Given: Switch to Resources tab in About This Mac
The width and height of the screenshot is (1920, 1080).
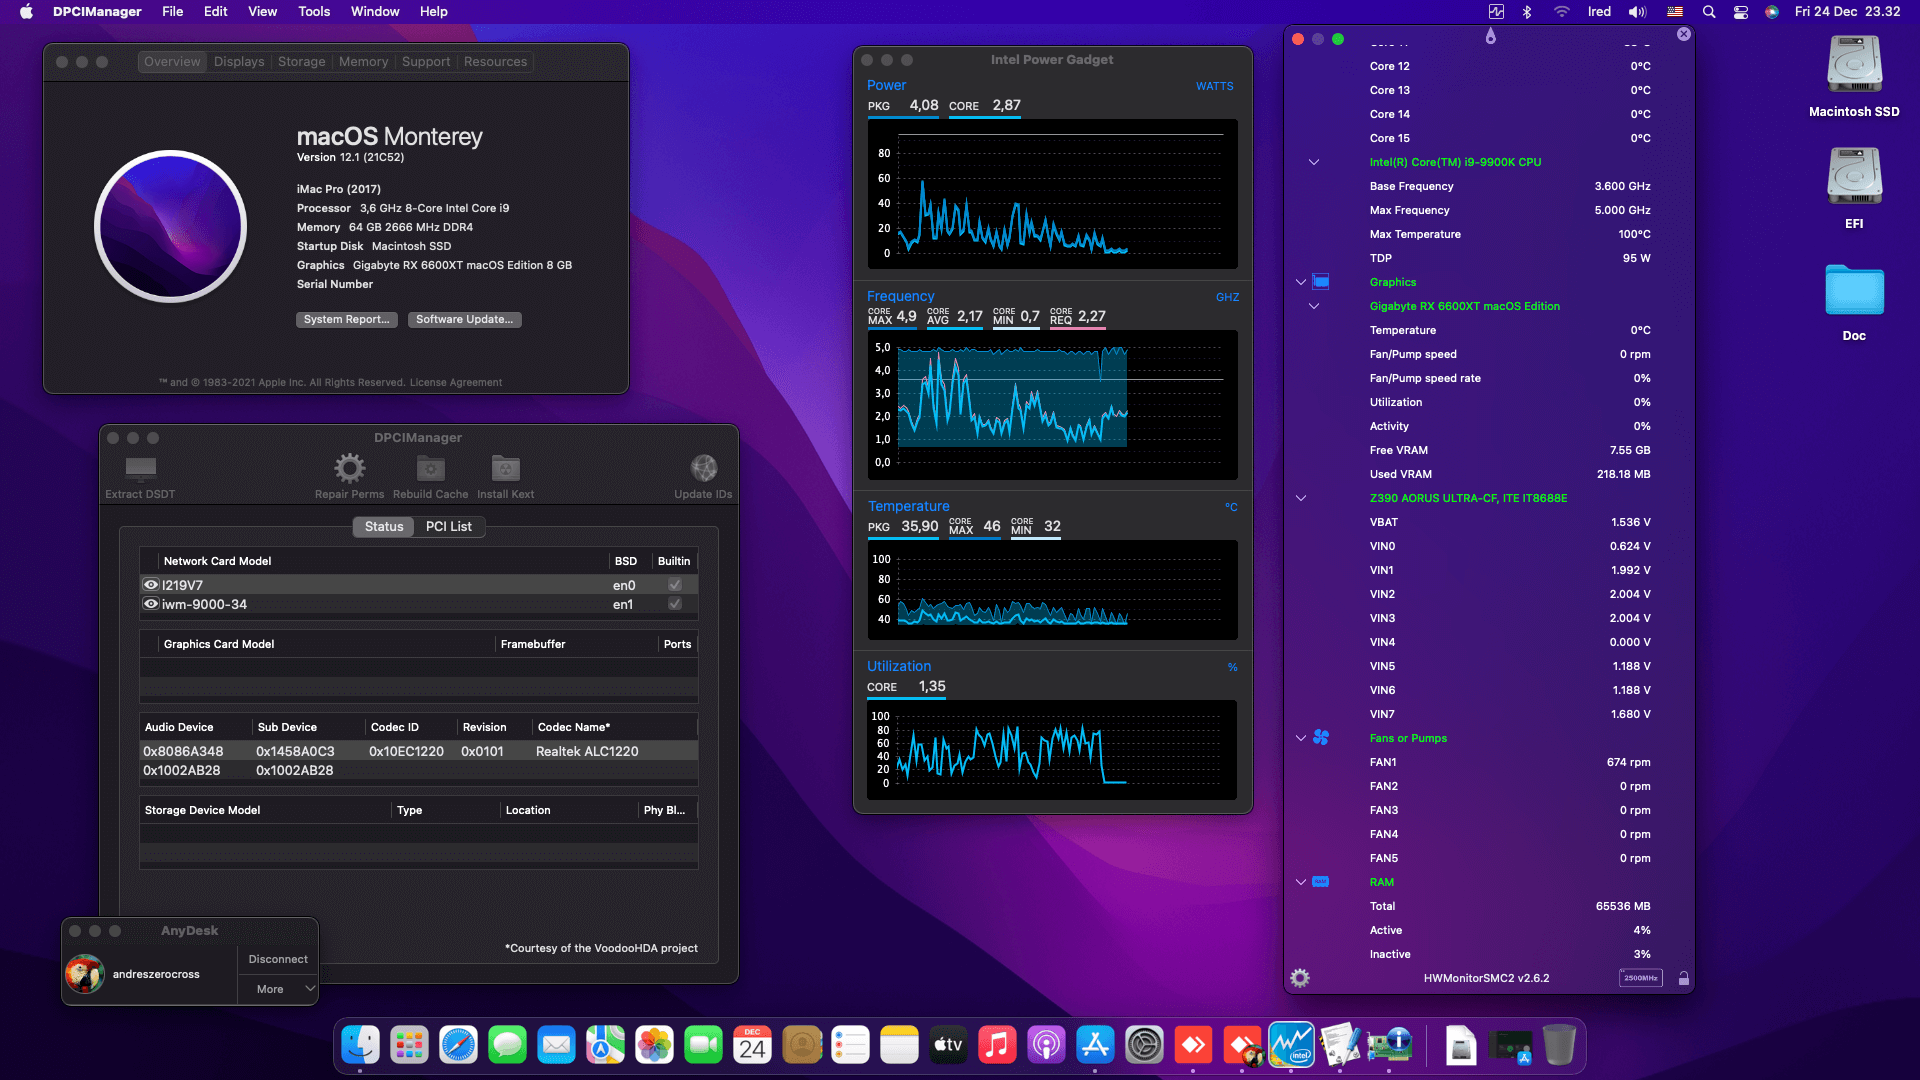Looking at the screenshot, I should point(495,62).
